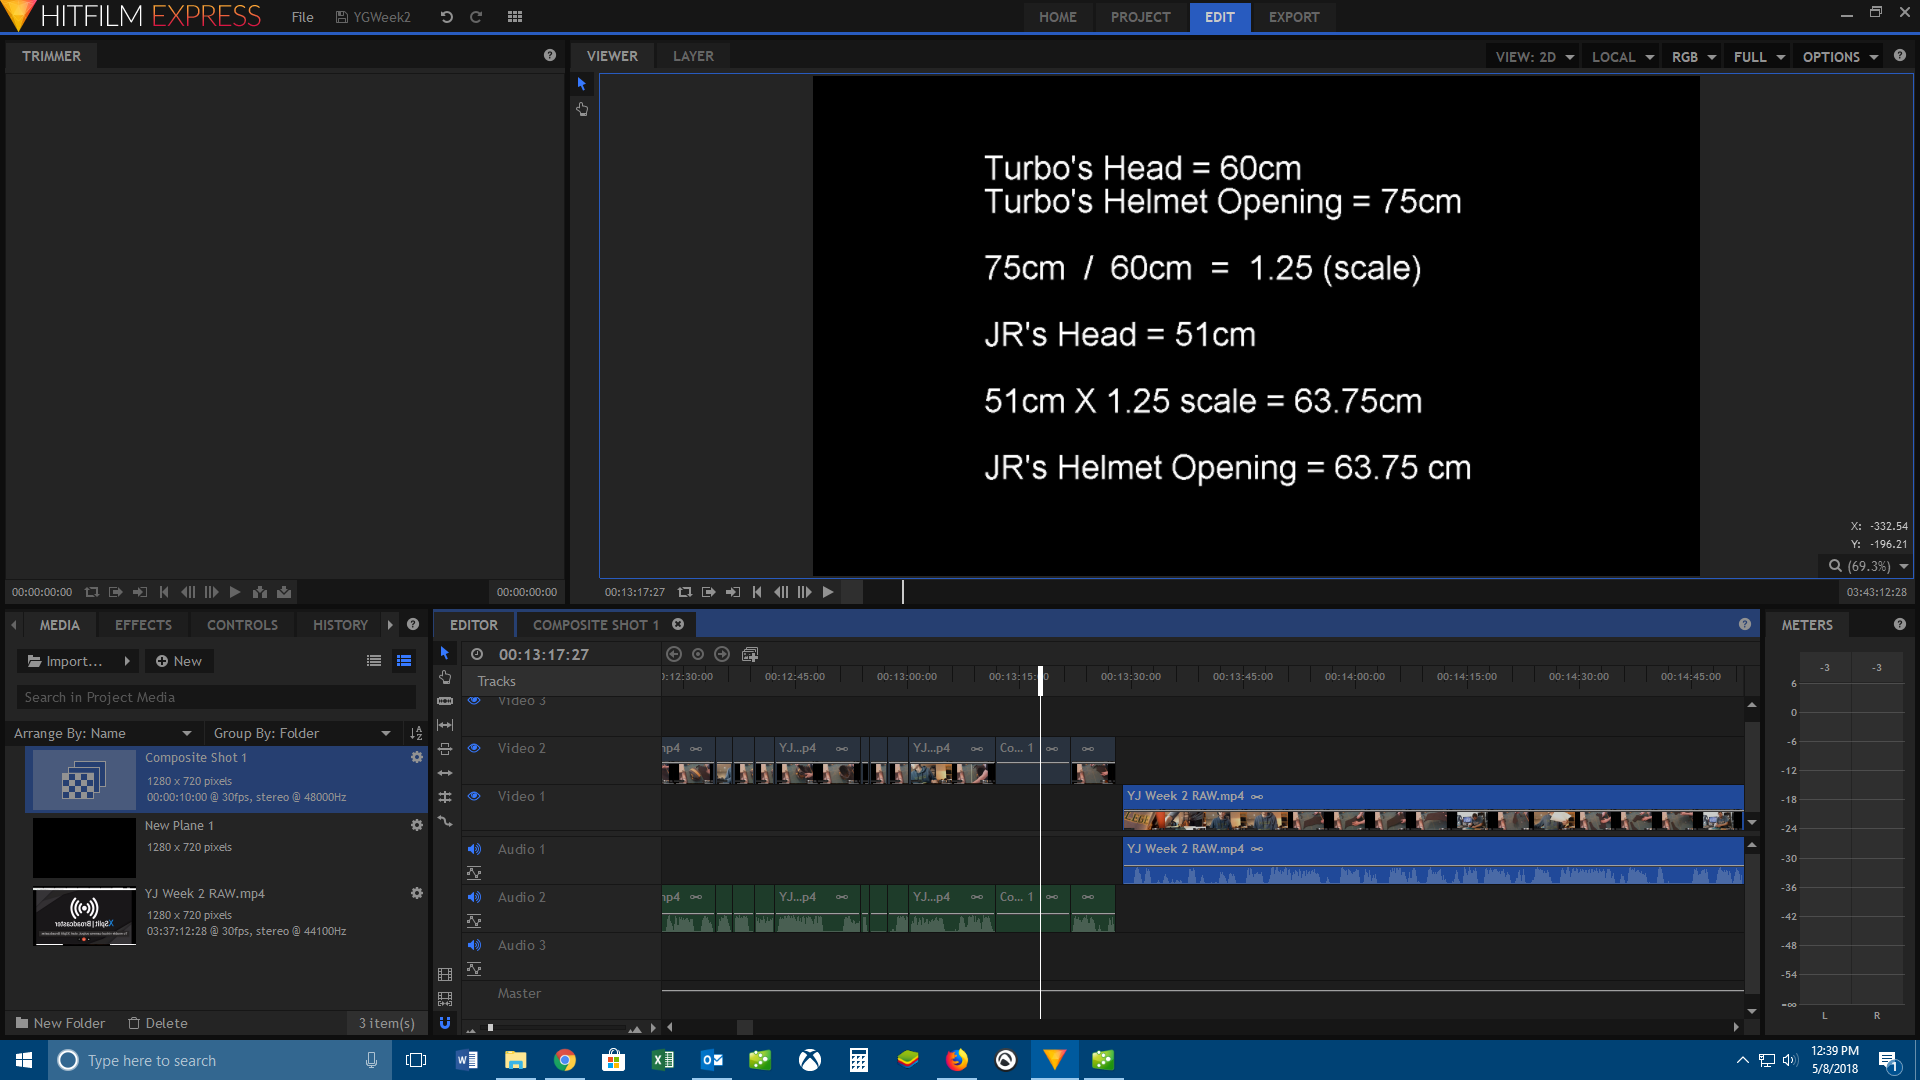Toggle visibility eye icon on Video 2 track
The image size is (1920, 1080).
pos(473,748)
